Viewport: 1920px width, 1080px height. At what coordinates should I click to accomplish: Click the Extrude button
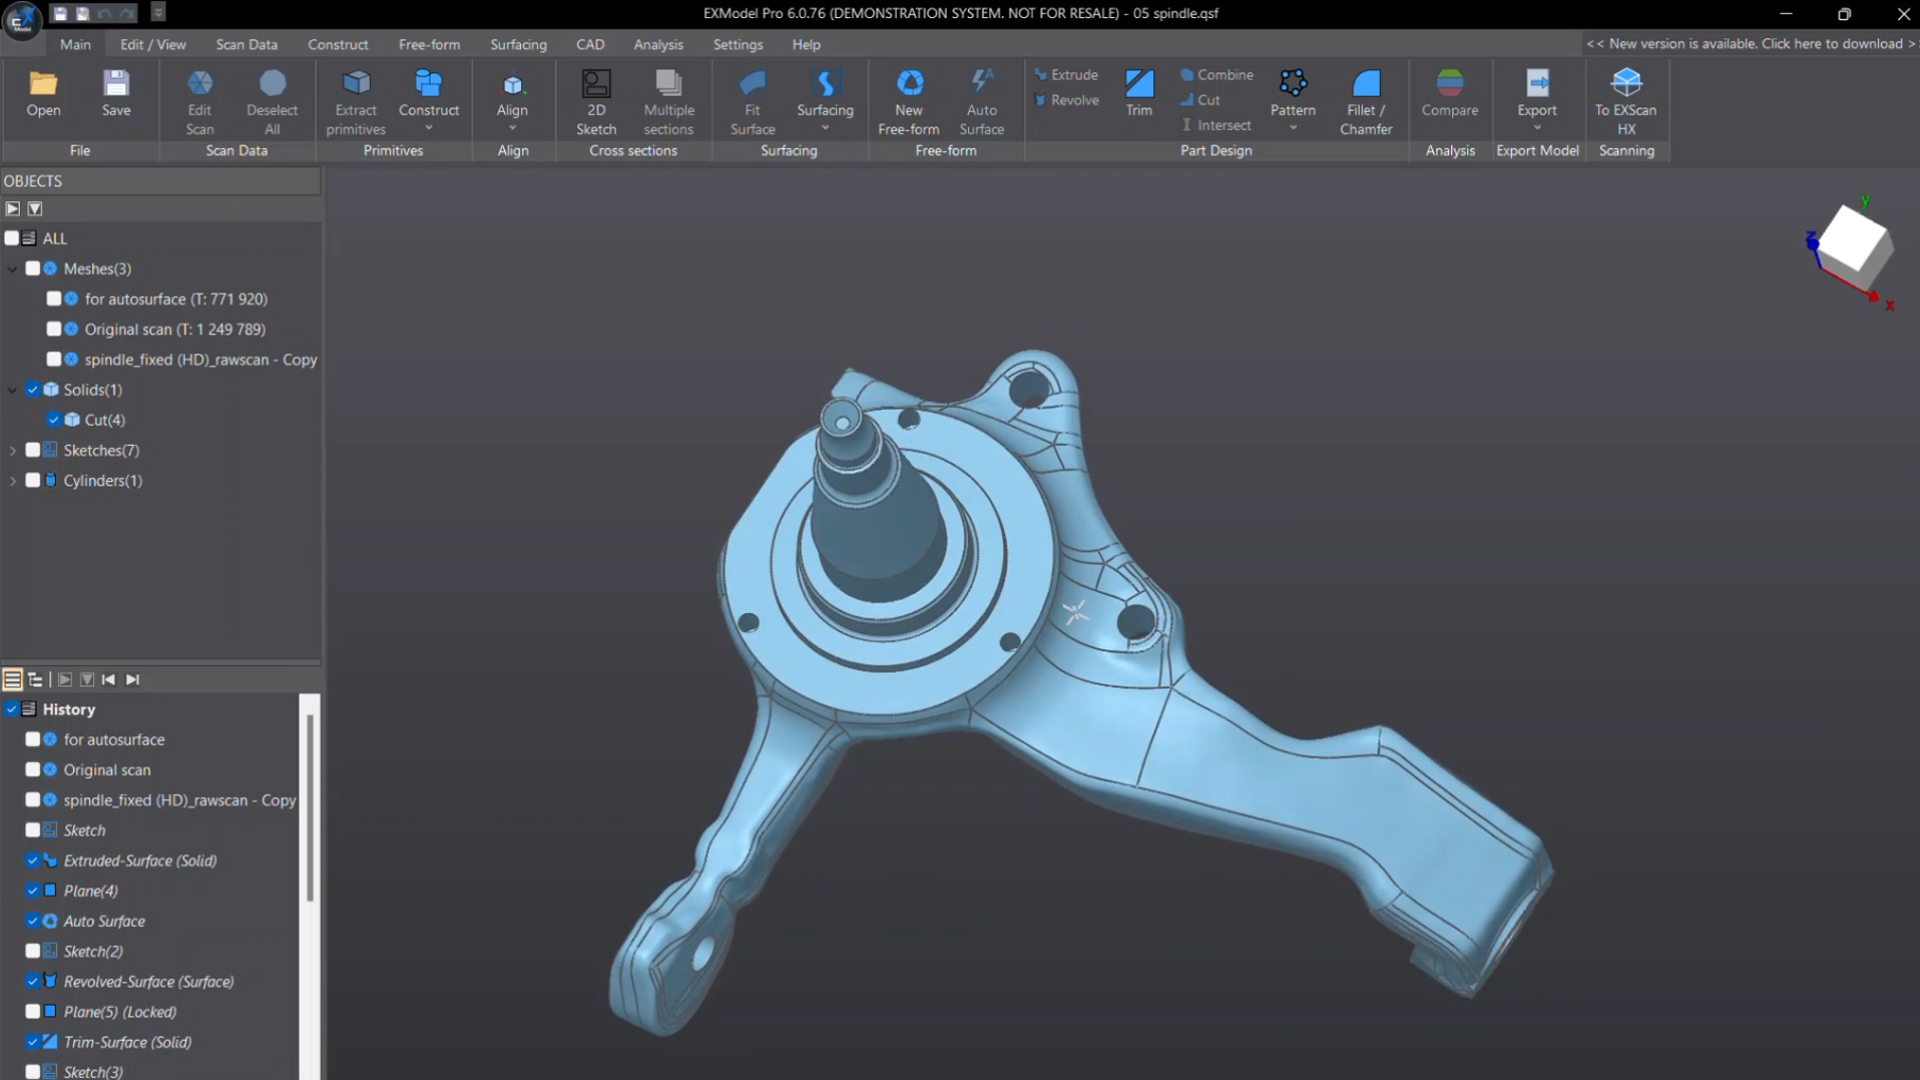[x=1066, y=75]
